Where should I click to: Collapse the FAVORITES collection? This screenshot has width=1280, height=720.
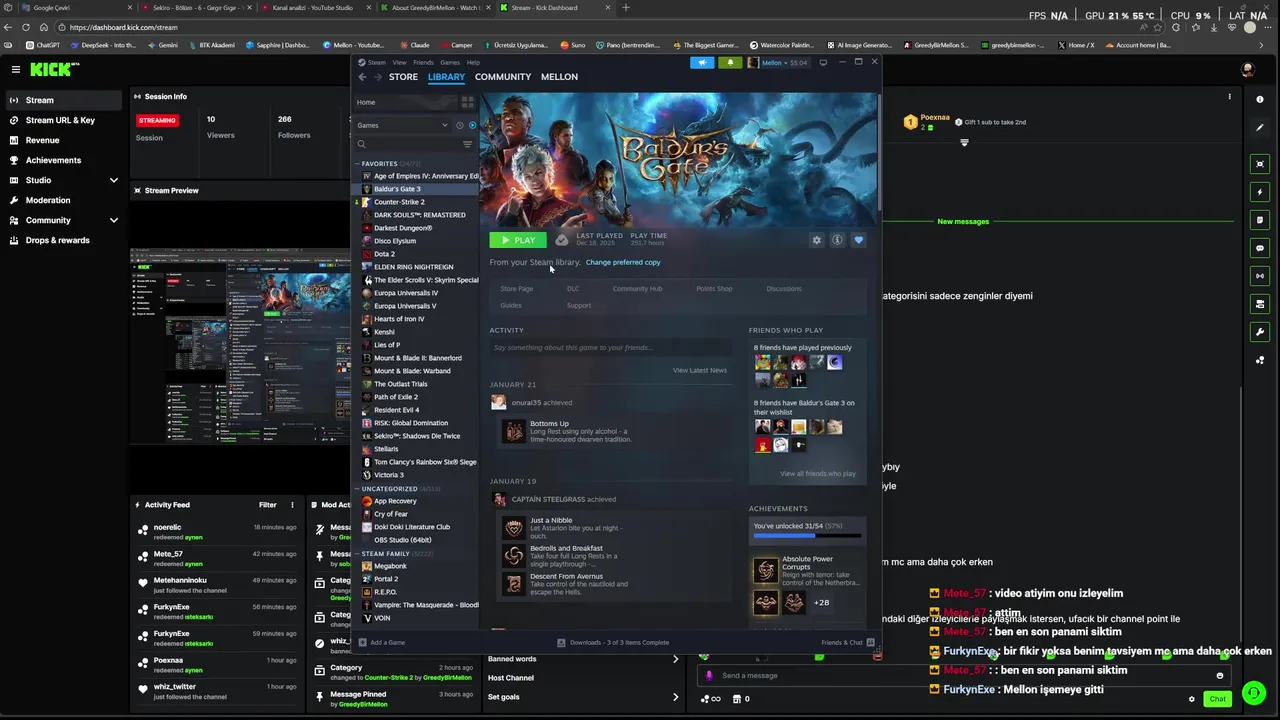coord(357,163)
